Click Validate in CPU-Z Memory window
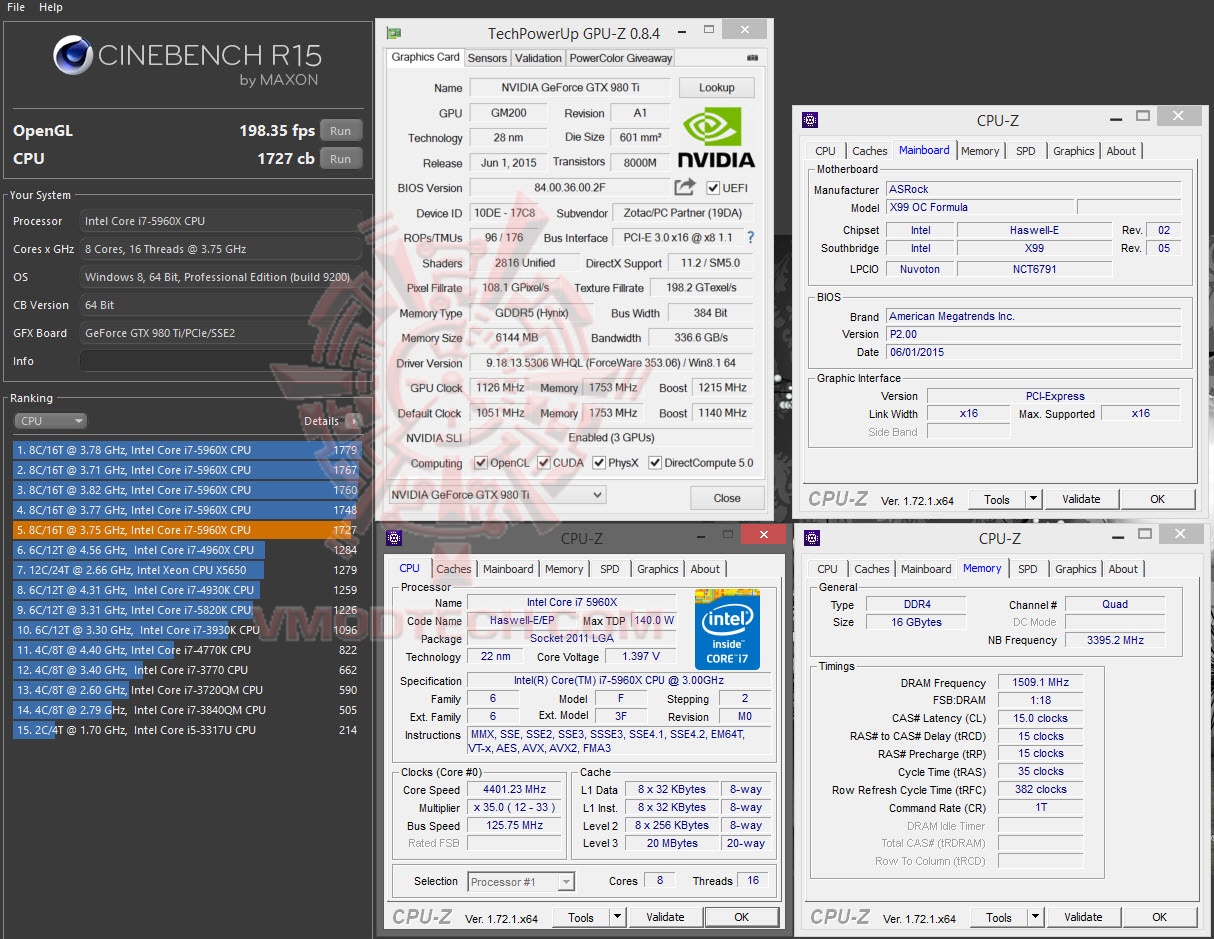The width and height of the screenshot is (1214, 939). click(1083, 917)
